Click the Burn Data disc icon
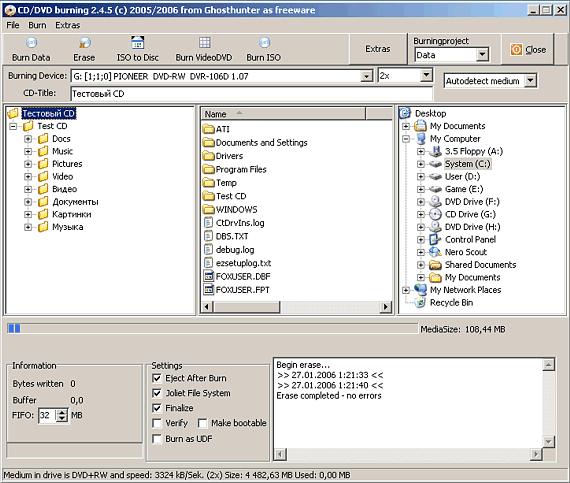The image size is (570, 483). coord(32,43)
